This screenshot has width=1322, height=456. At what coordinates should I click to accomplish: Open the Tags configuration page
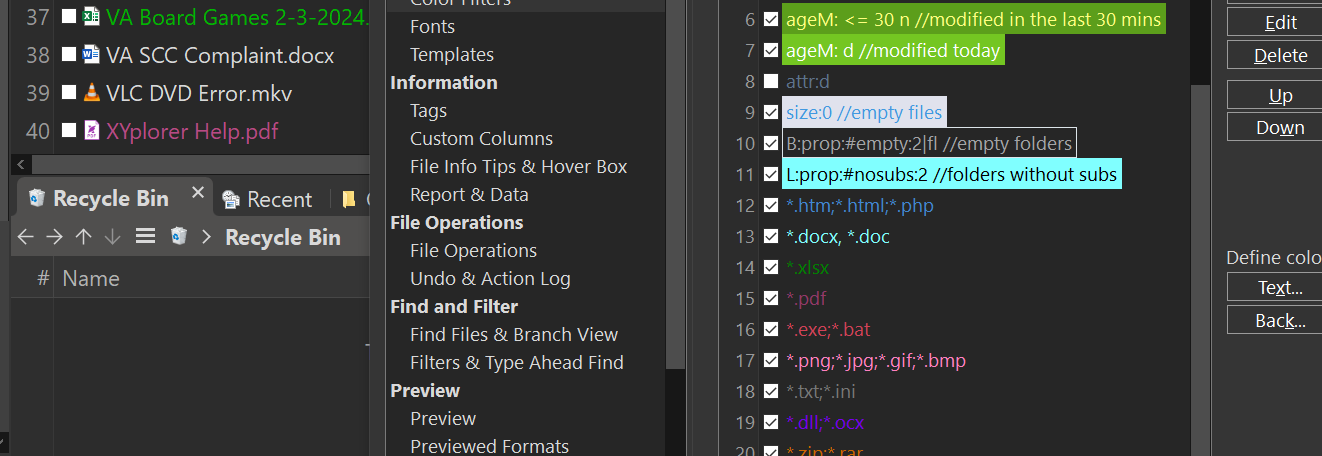[428, 111]
